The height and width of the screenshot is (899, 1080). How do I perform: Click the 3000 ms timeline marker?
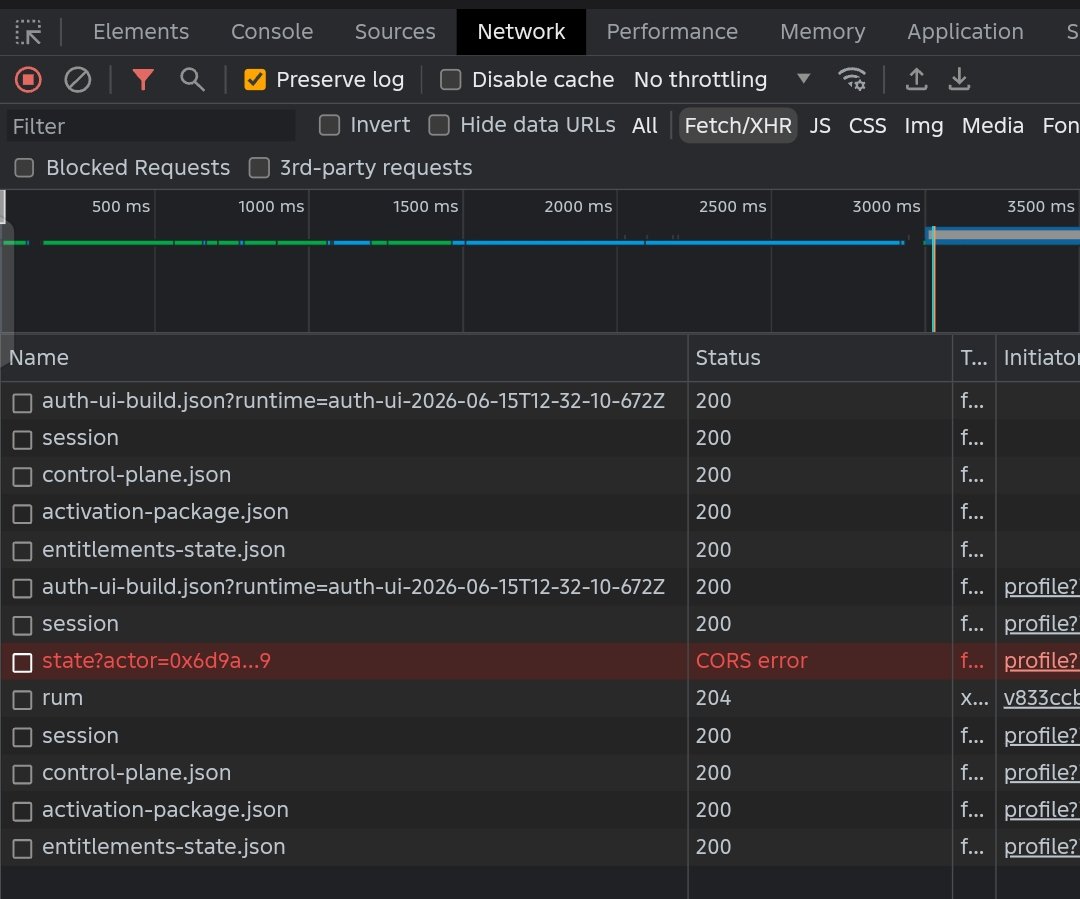886,207
